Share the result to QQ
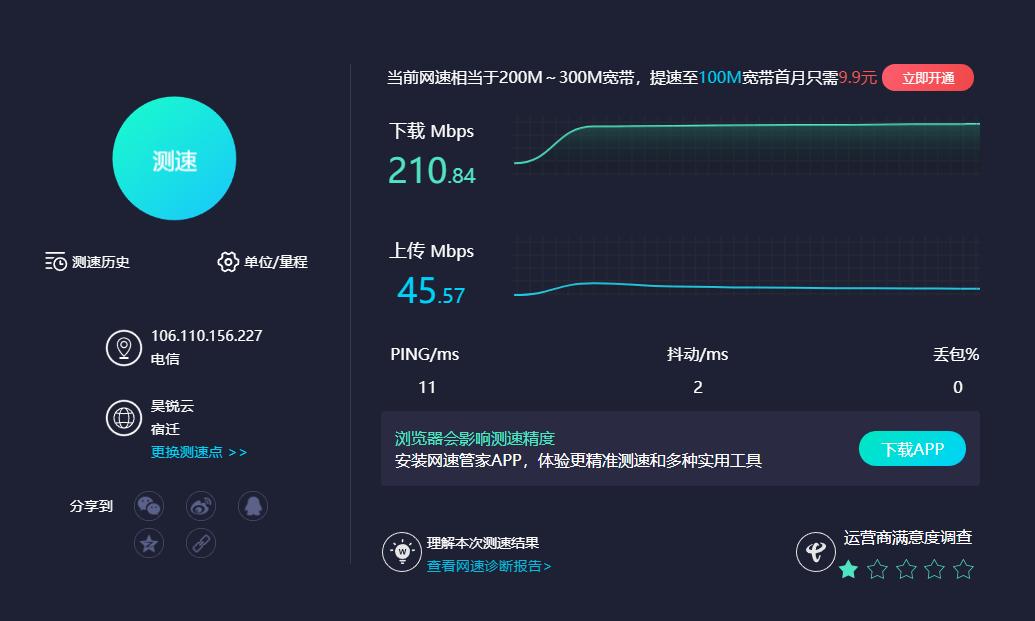This screenshot has height=621, width=1035. pos(253,506)
